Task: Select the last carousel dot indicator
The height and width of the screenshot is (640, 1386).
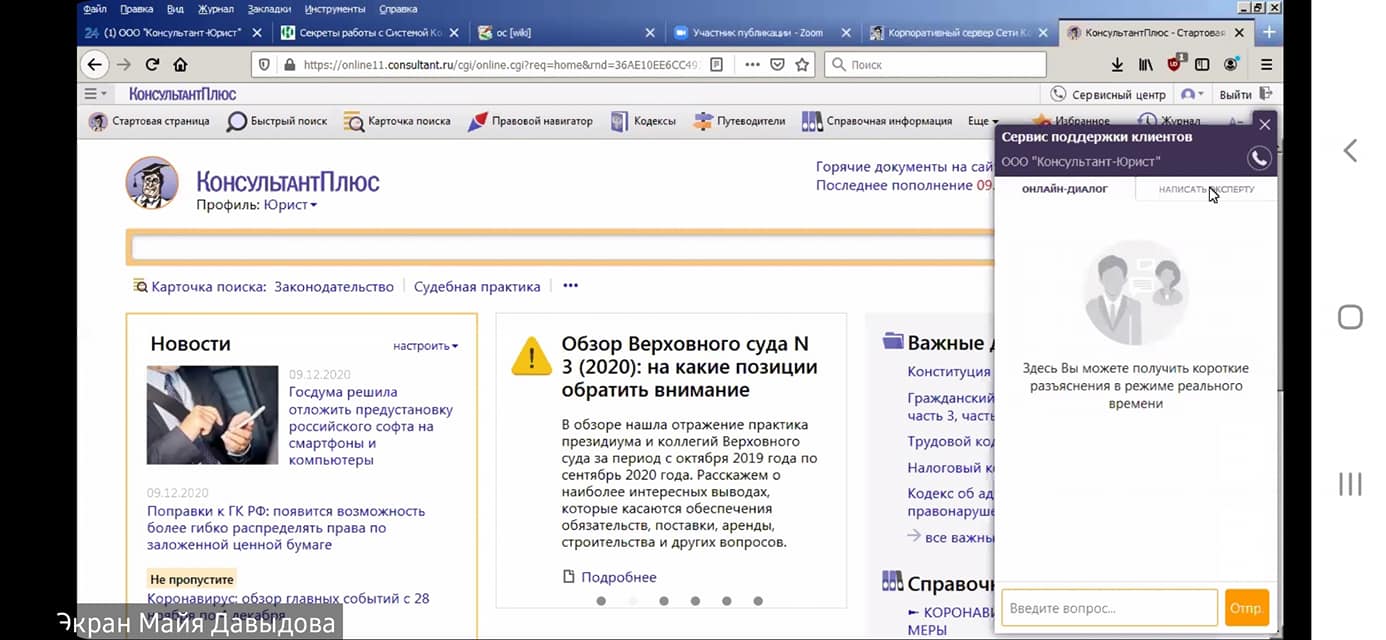Action: point(758,601)
